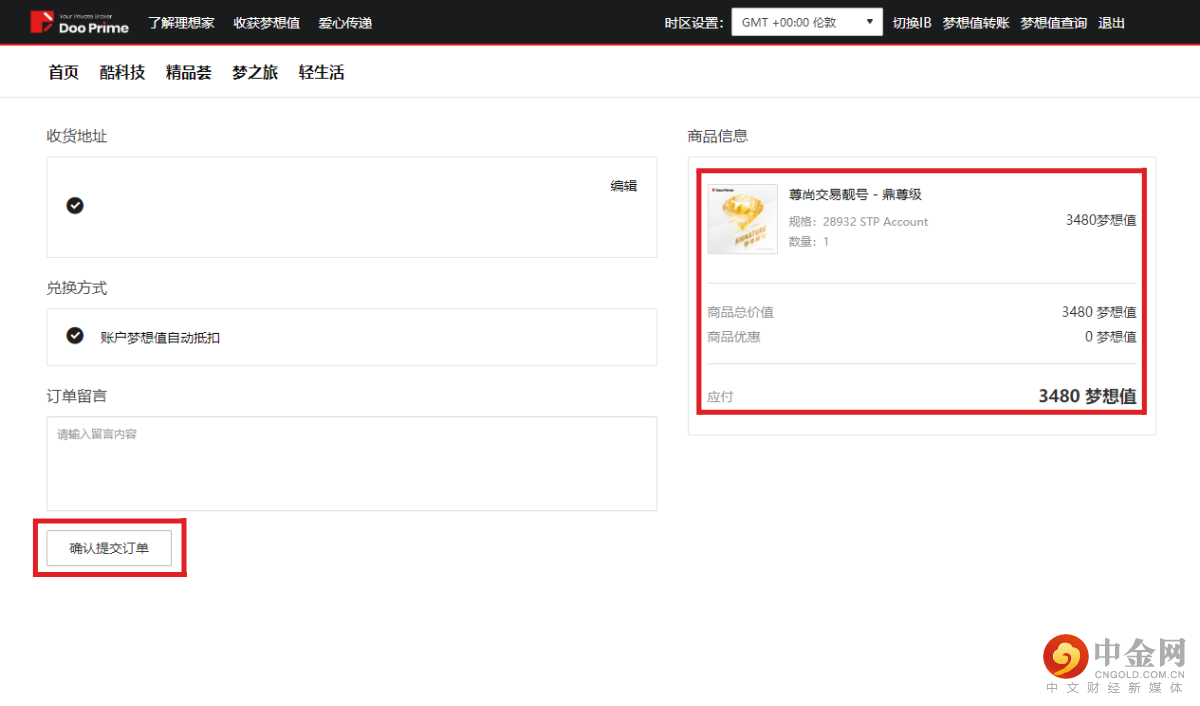
Task: Click the 商品优惠 label
Action: (734, 337)
